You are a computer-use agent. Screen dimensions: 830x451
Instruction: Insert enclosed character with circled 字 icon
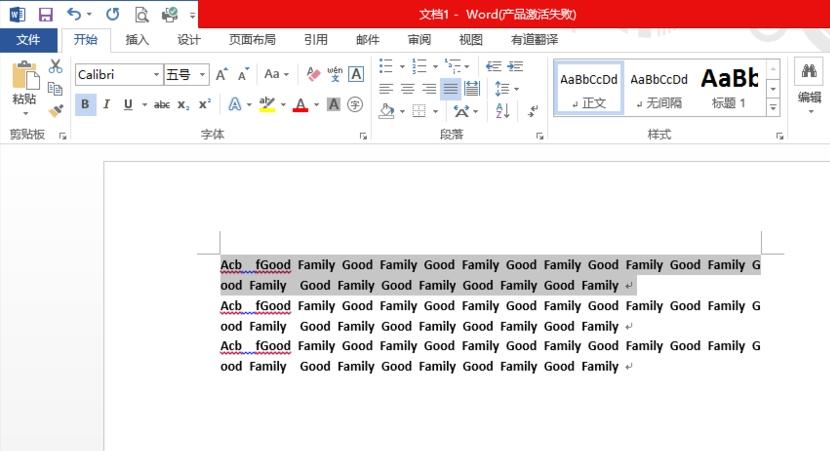(x=355, y=104)
